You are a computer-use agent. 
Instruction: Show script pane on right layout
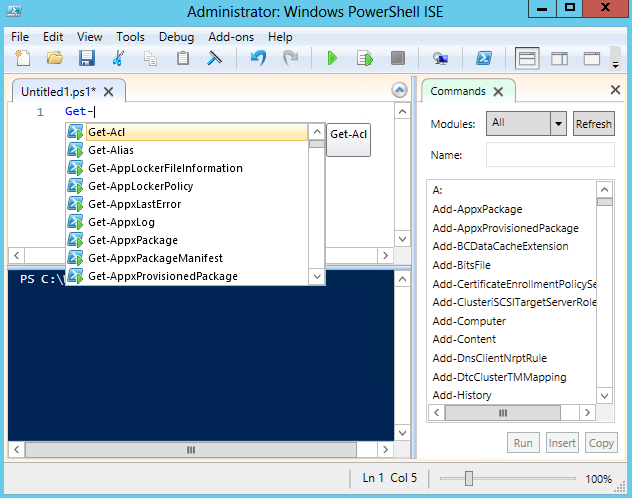559,59
